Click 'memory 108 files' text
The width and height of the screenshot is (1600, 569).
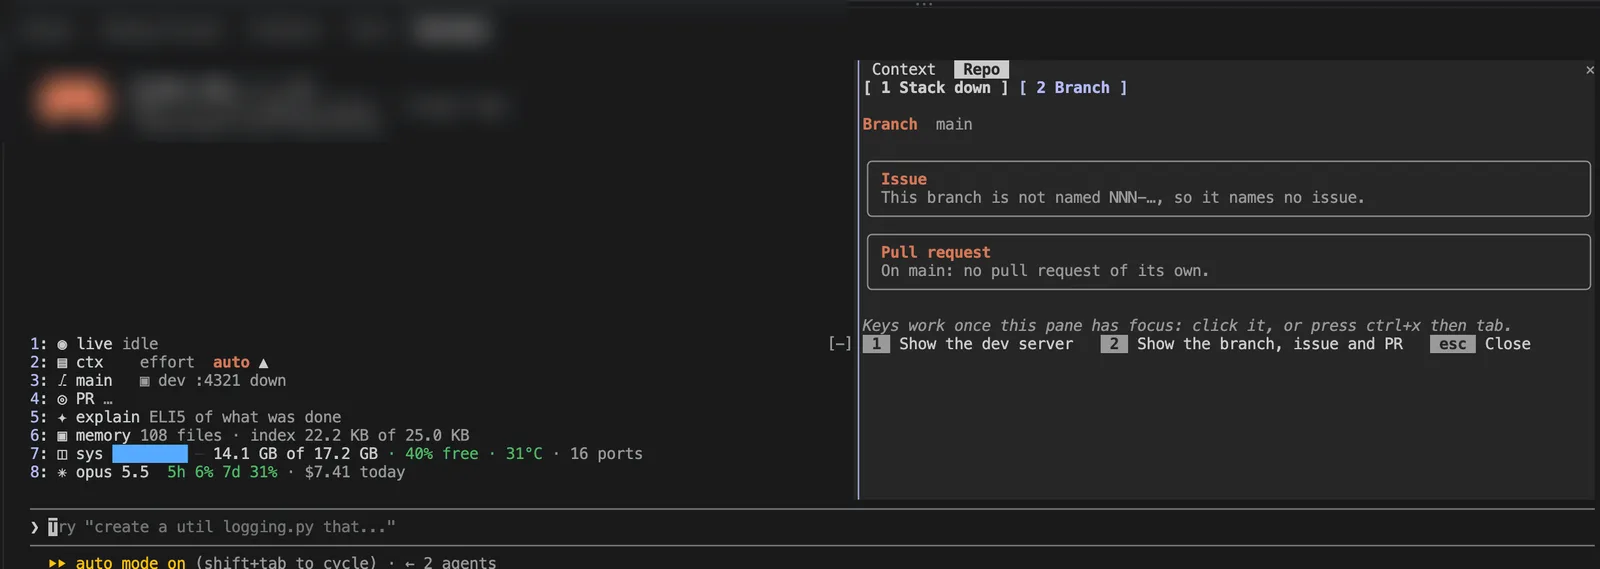tap(149, 436)
